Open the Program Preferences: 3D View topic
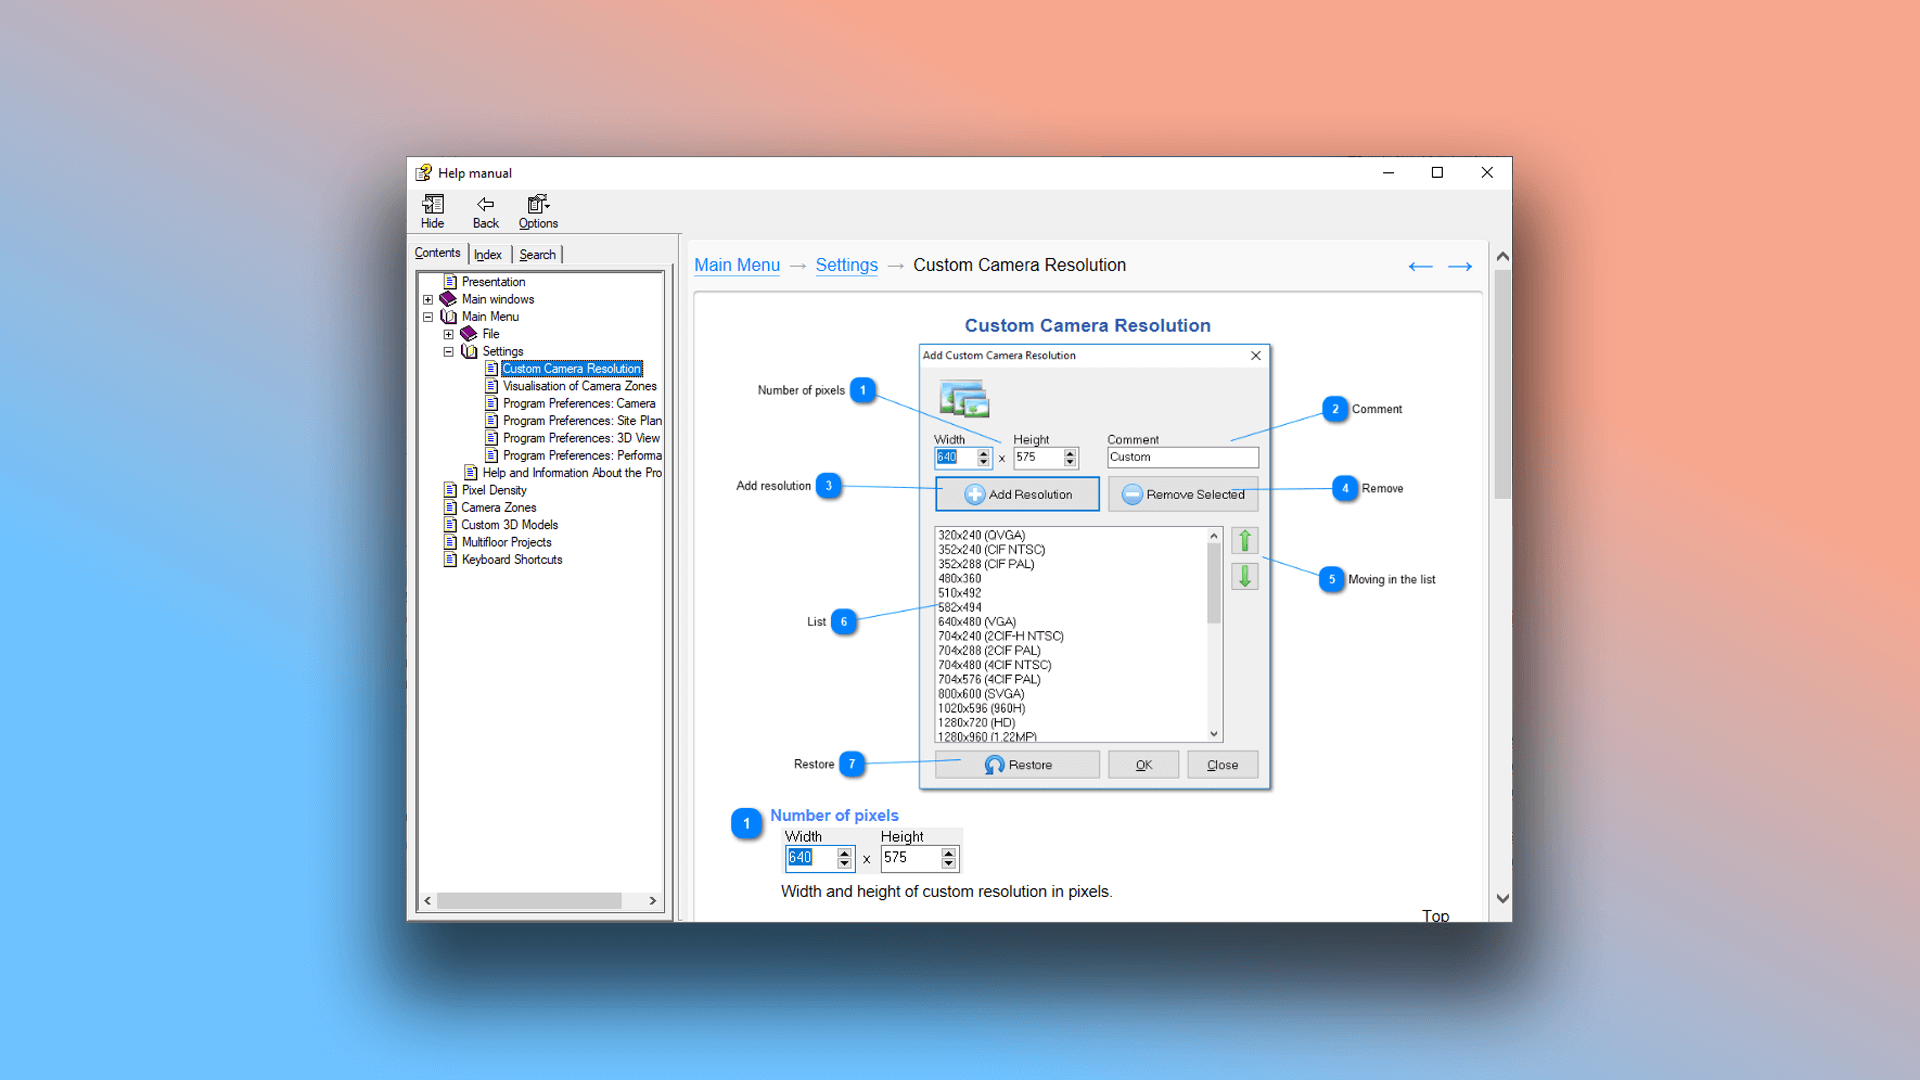Screen dimensions: 1920x1080 coord(580,438)
